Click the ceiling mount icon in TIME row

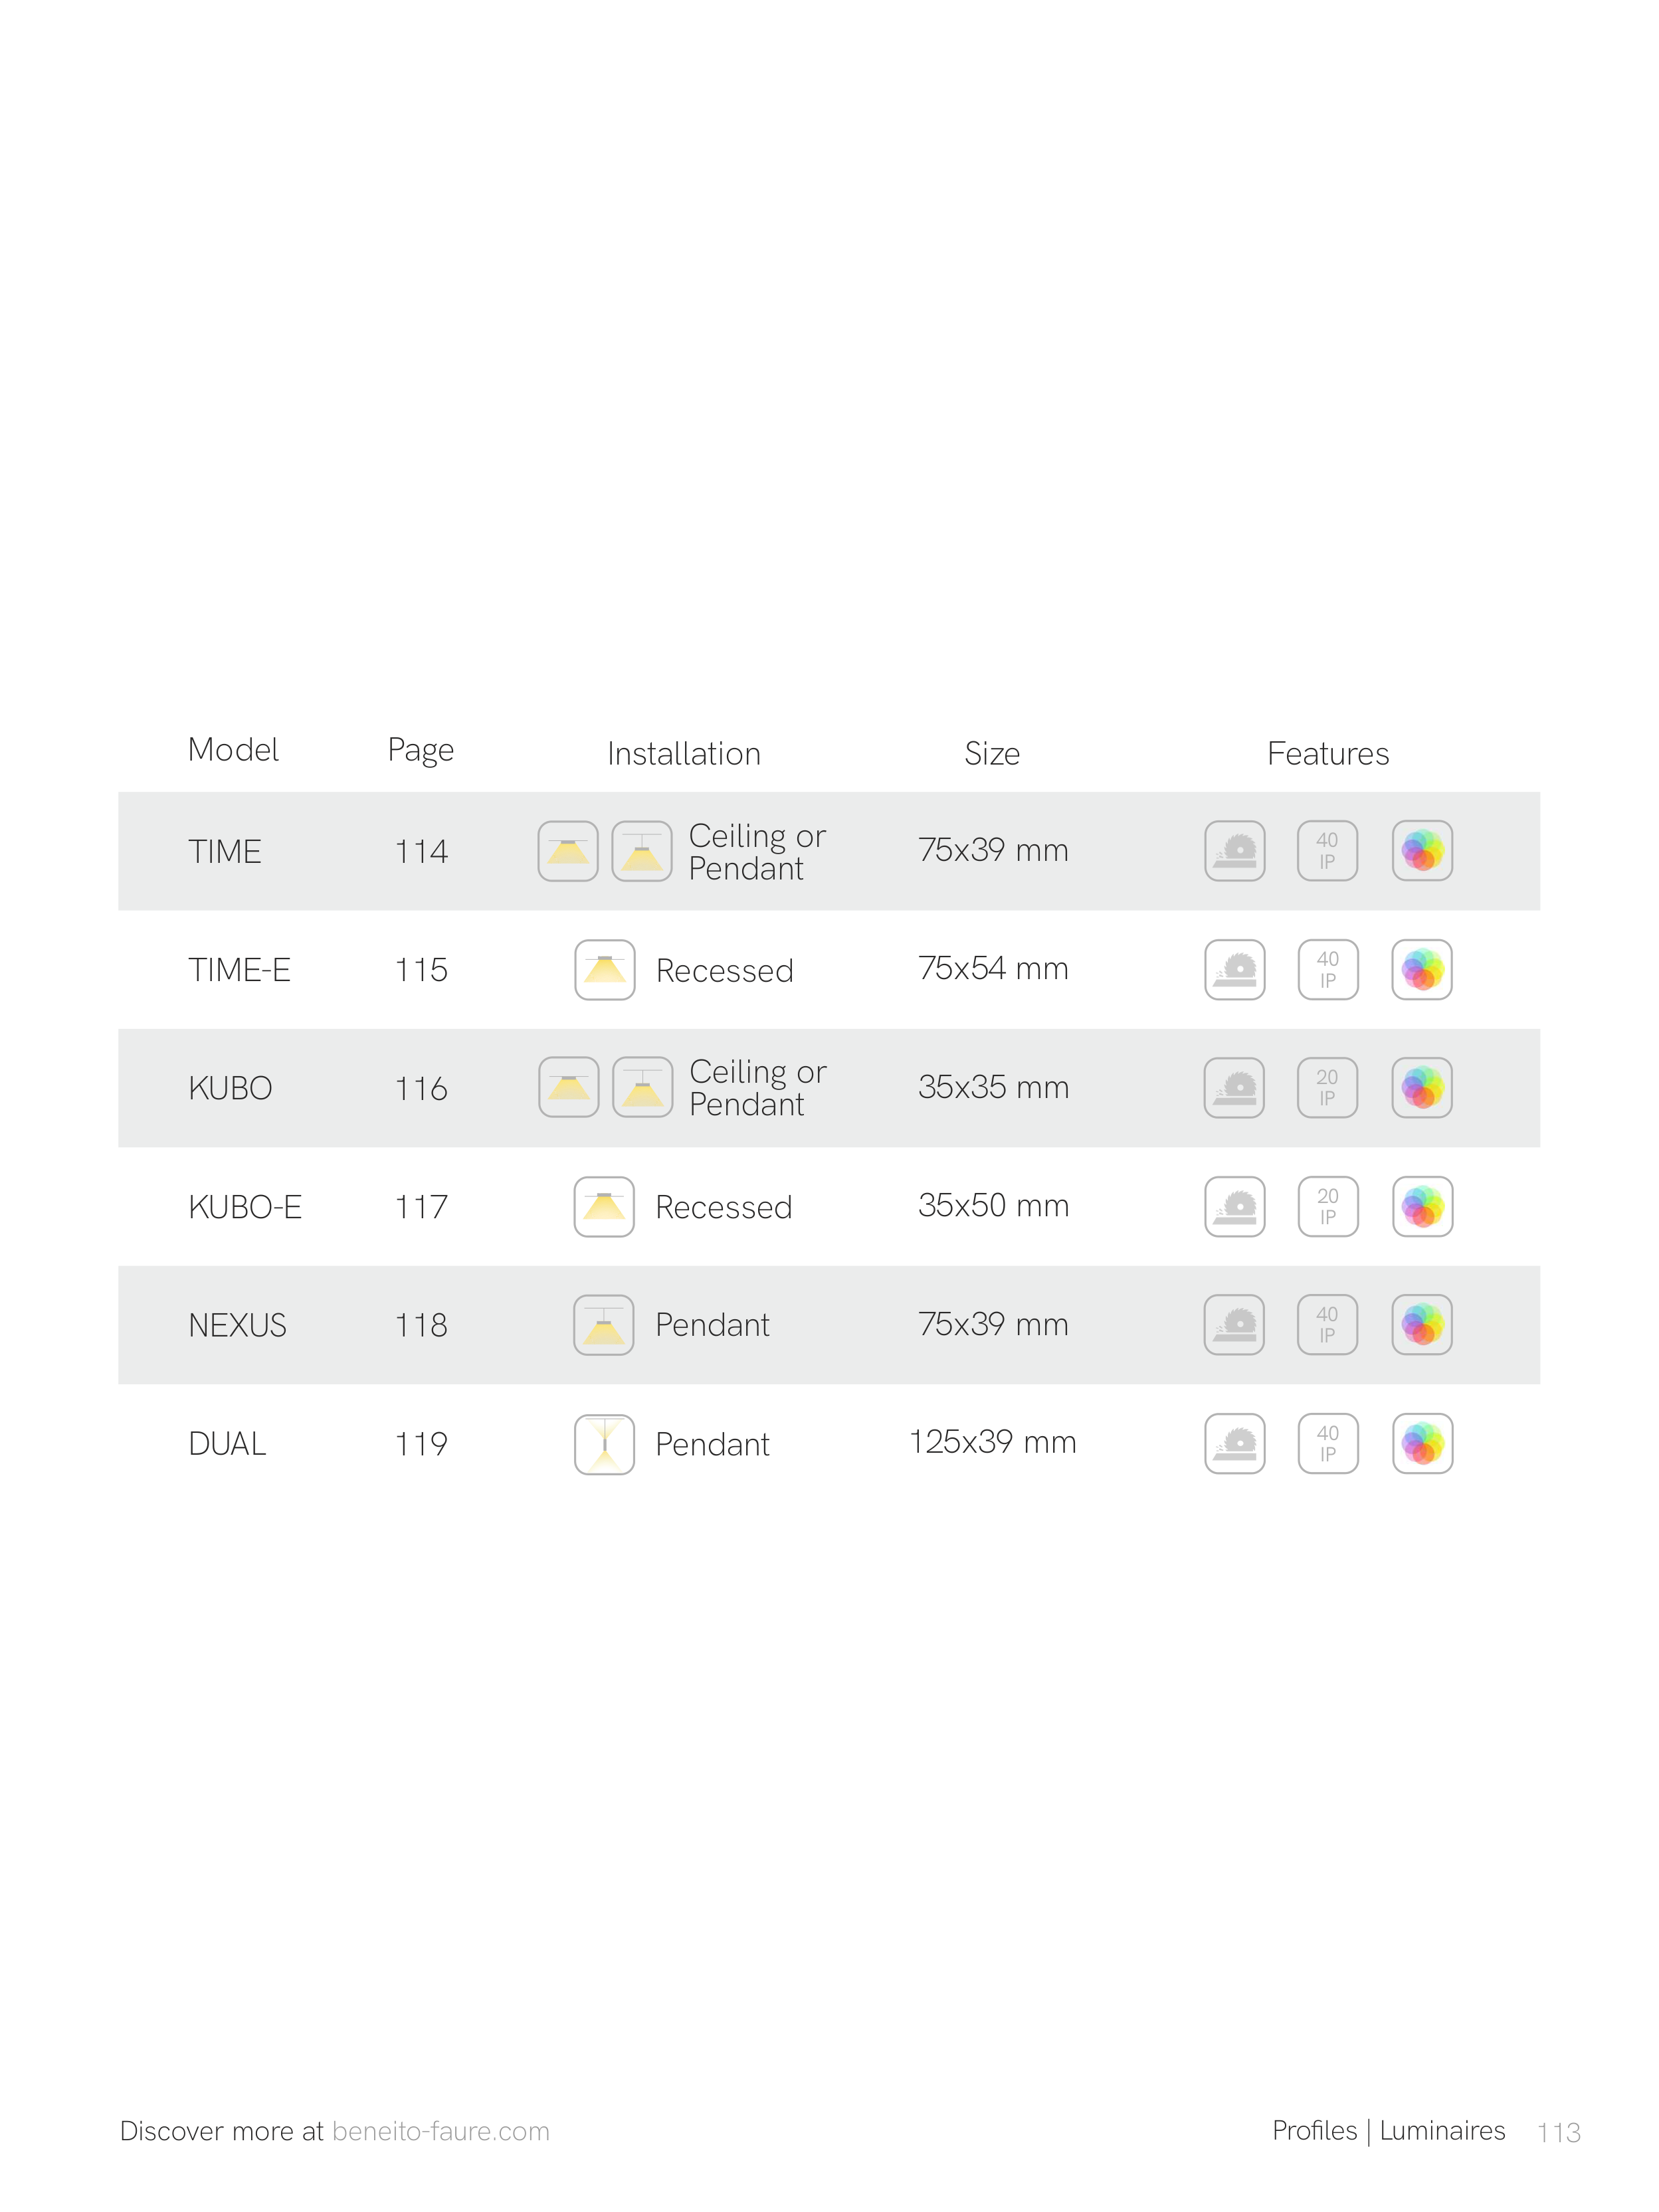click(567, 851)
